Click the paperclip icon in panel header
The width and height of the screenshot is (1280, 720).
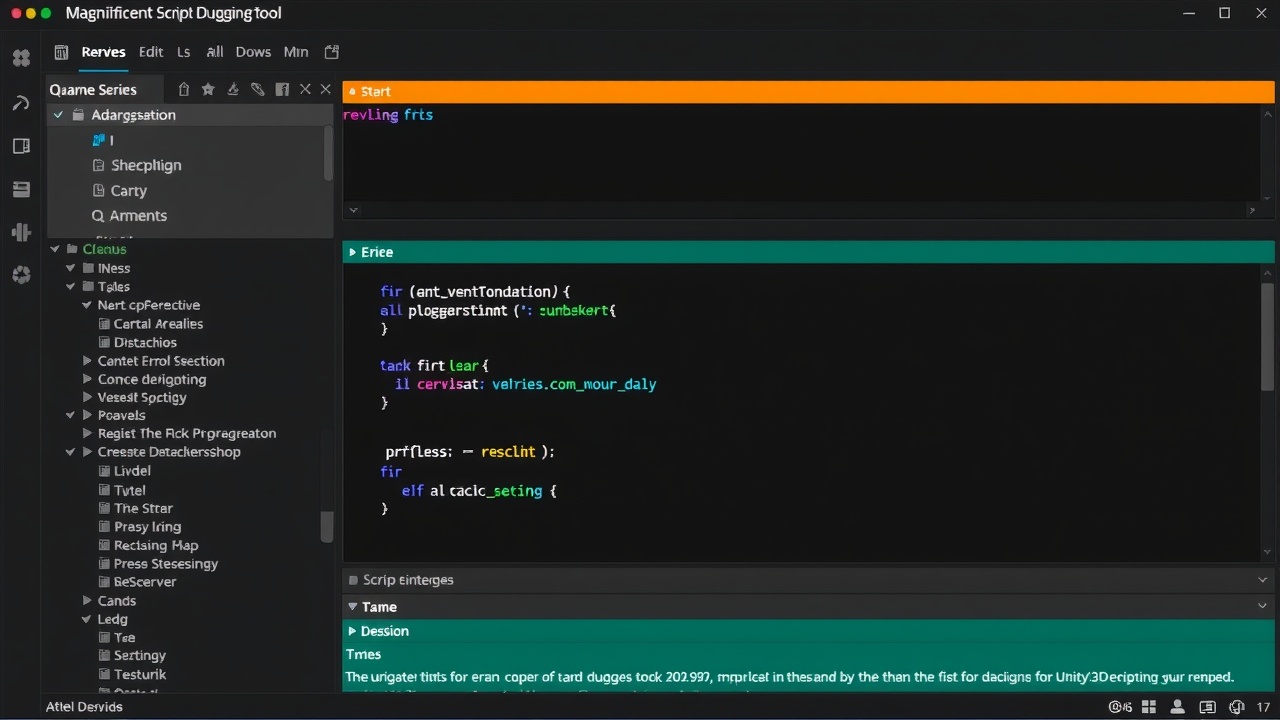pos(258,89)
